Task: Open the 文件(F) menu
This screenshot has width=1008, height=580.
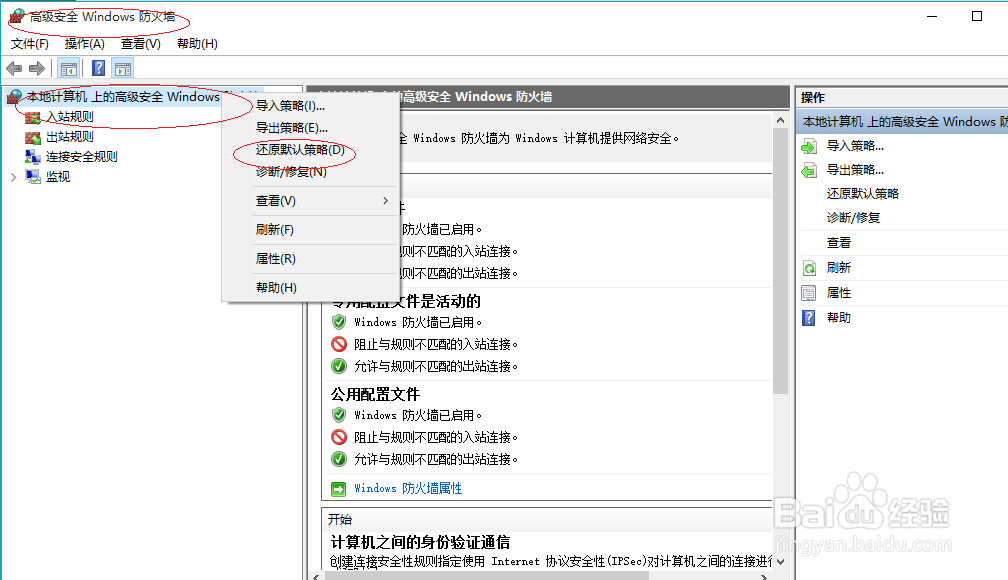Action: (x=30, y=44)
